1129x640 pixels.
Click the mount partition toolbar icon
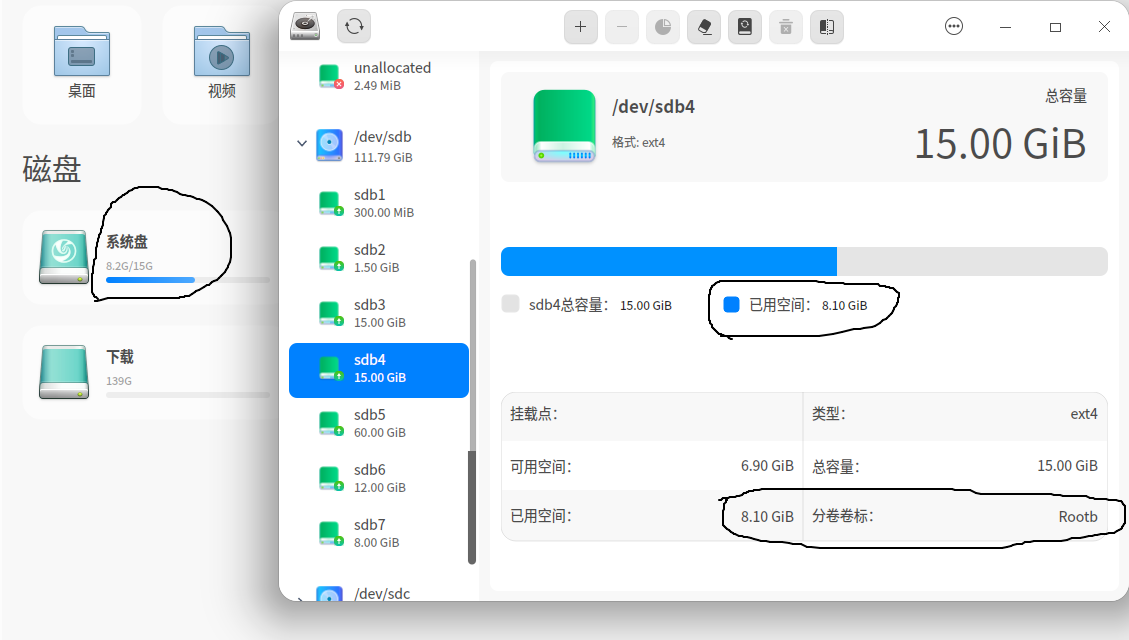745,27
